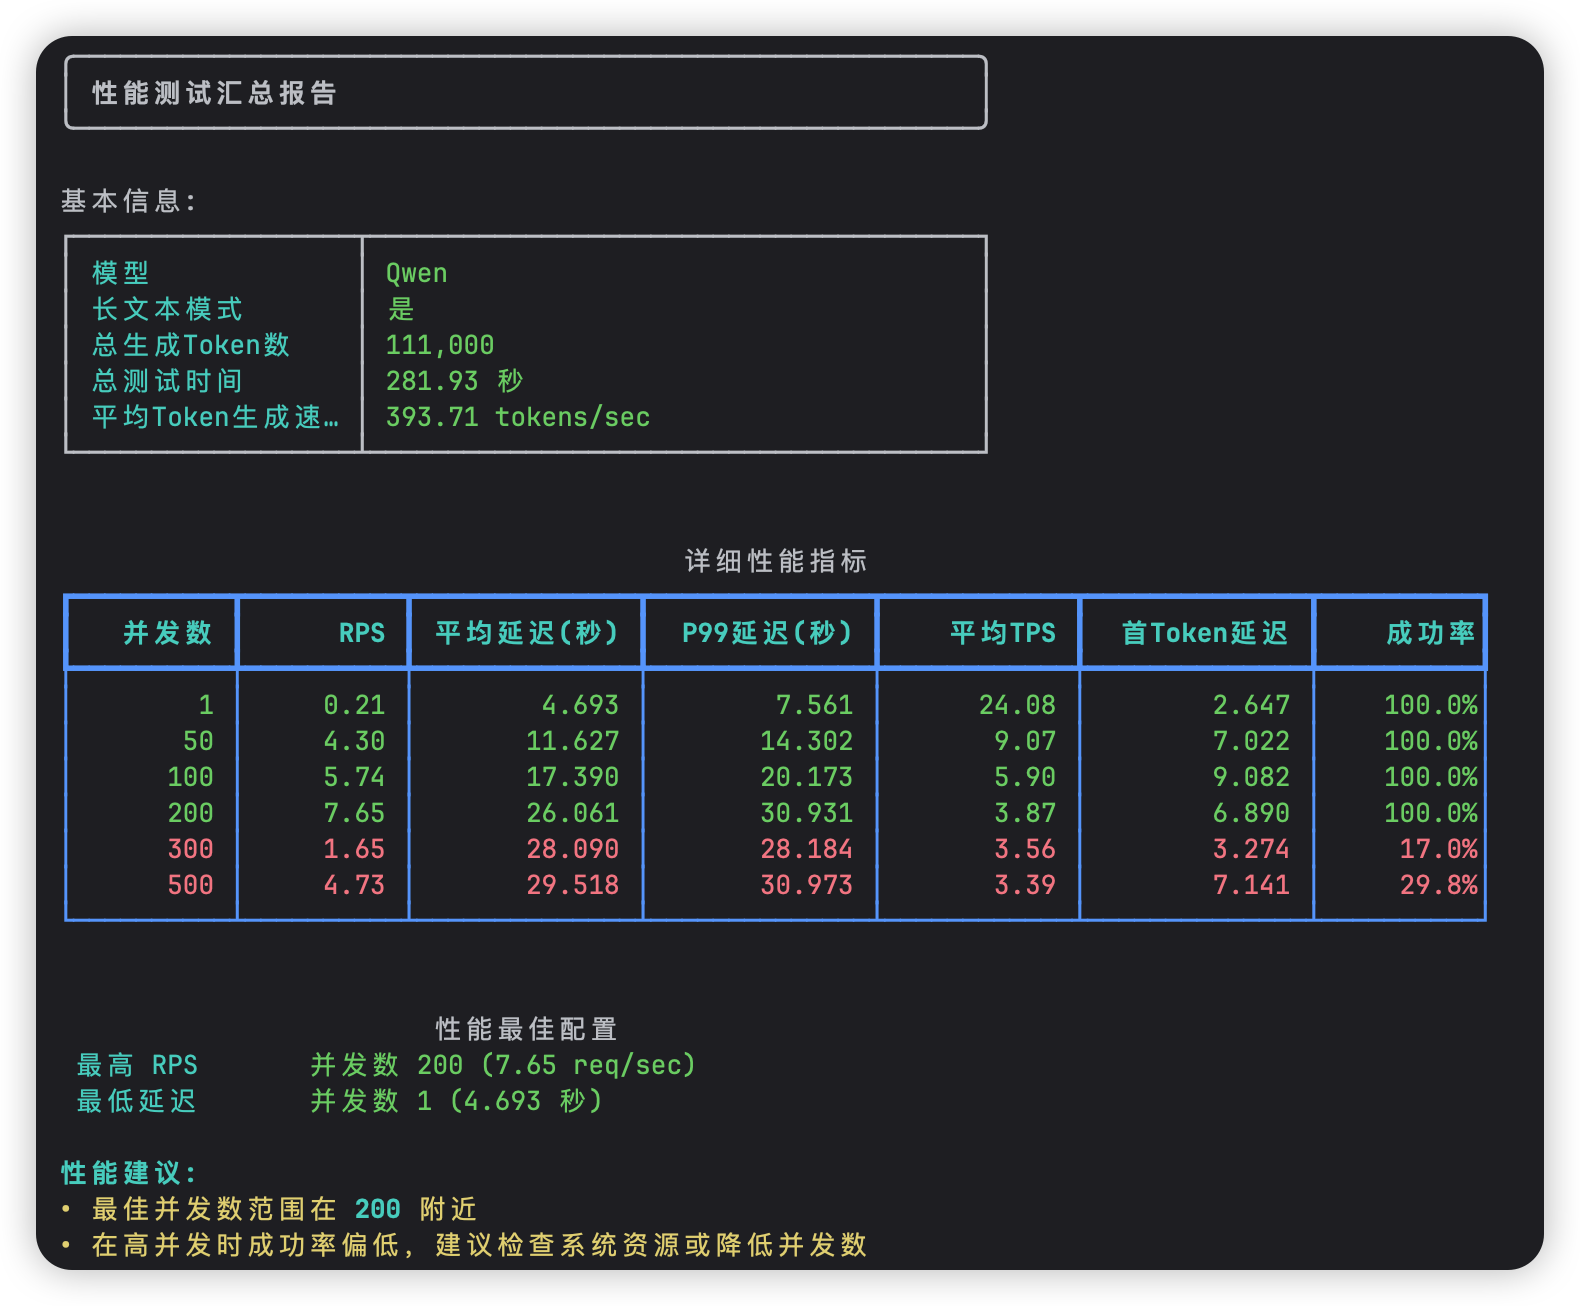This screenshot has width=1580, height=1306.
Task: Click the RPS column header in table
Action: click(361, 633)
